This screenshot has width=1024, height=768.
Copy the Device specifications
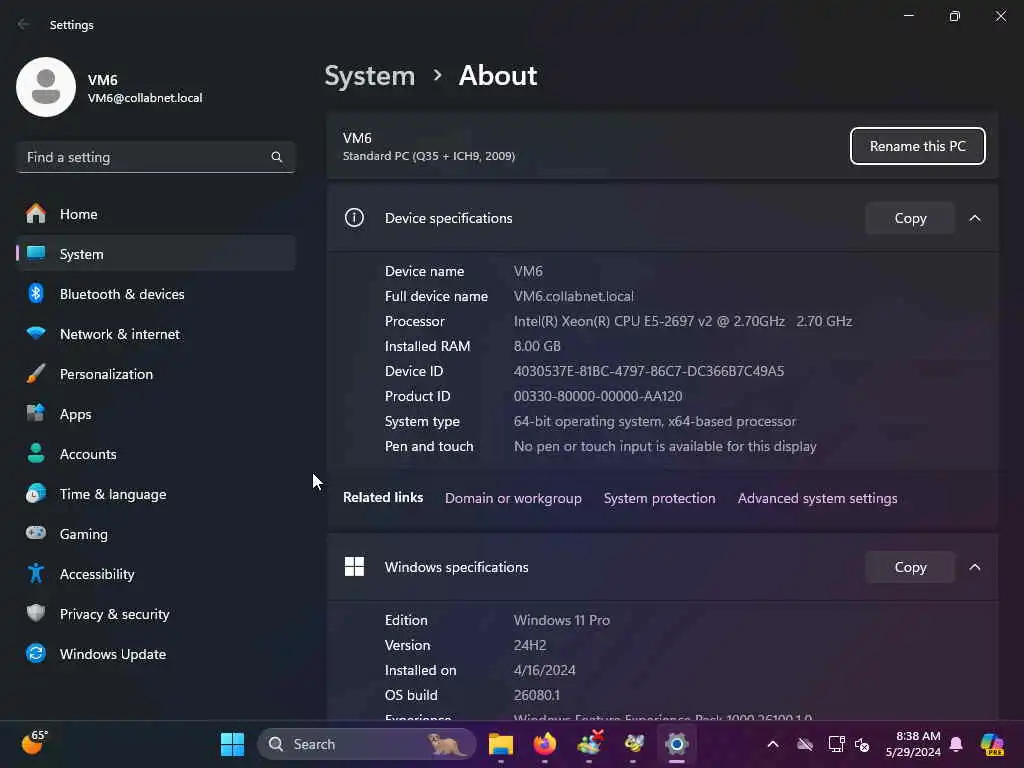point(910,218)
